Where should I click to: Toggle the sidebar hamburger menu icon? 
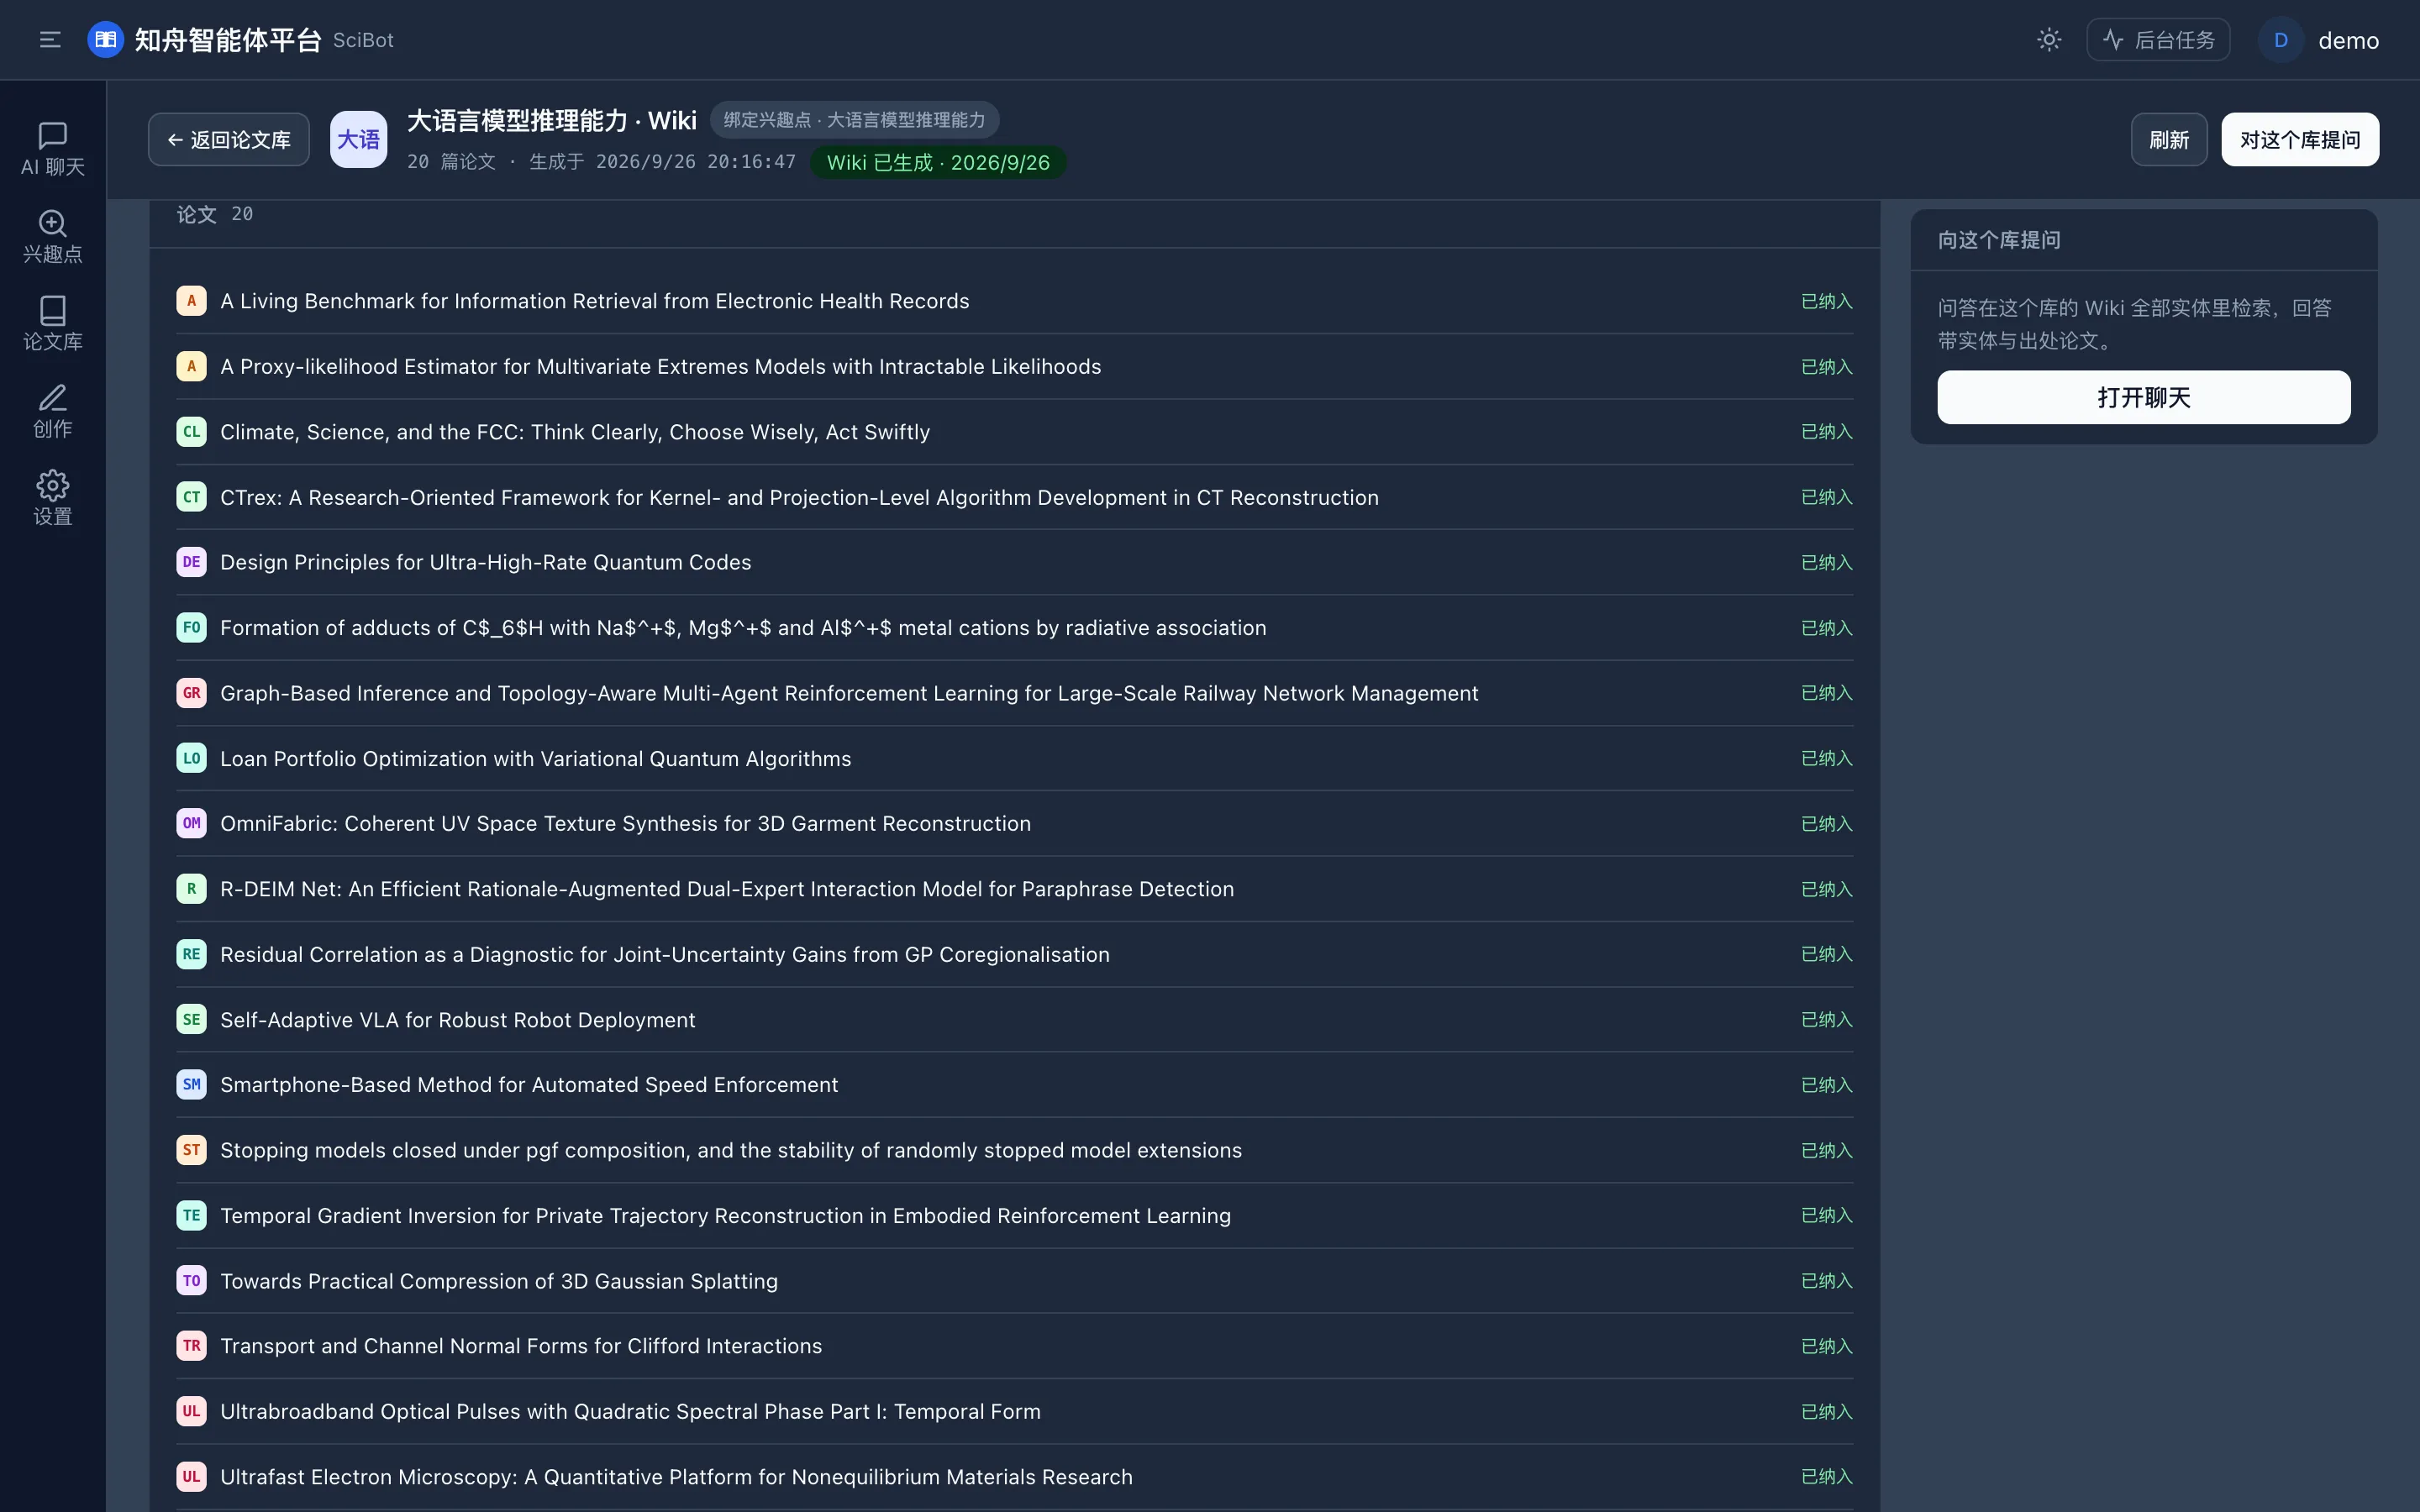click(50, 40)
